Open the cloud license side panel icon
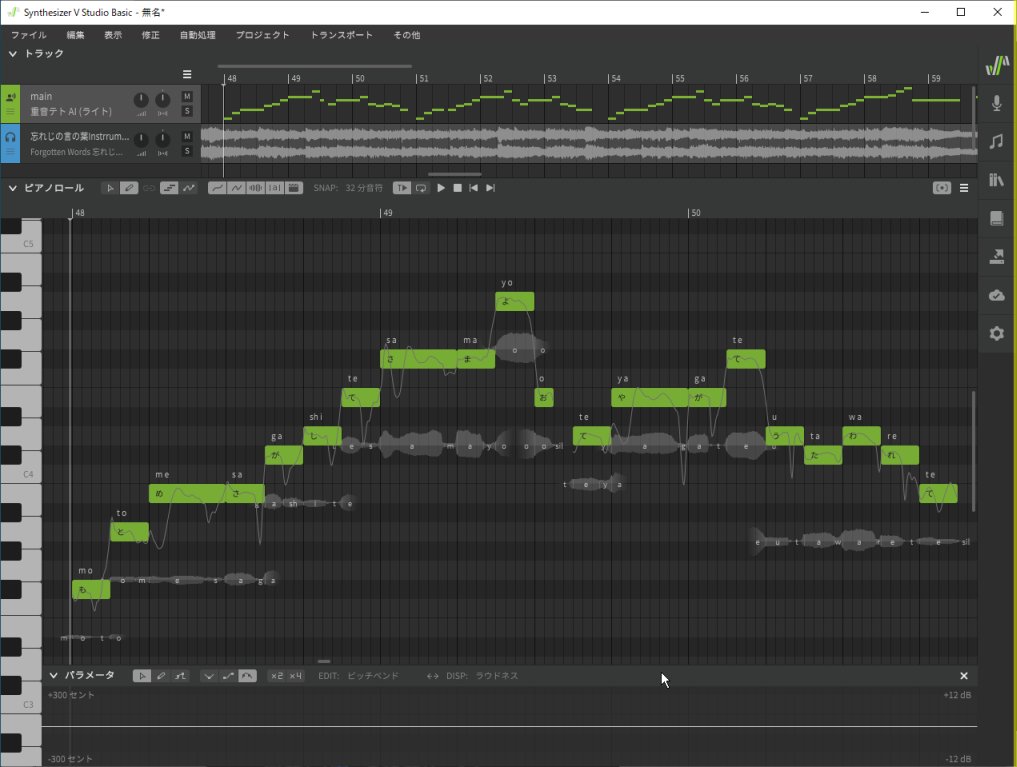This screenshot has height=767, width=1017. [997, 295]
